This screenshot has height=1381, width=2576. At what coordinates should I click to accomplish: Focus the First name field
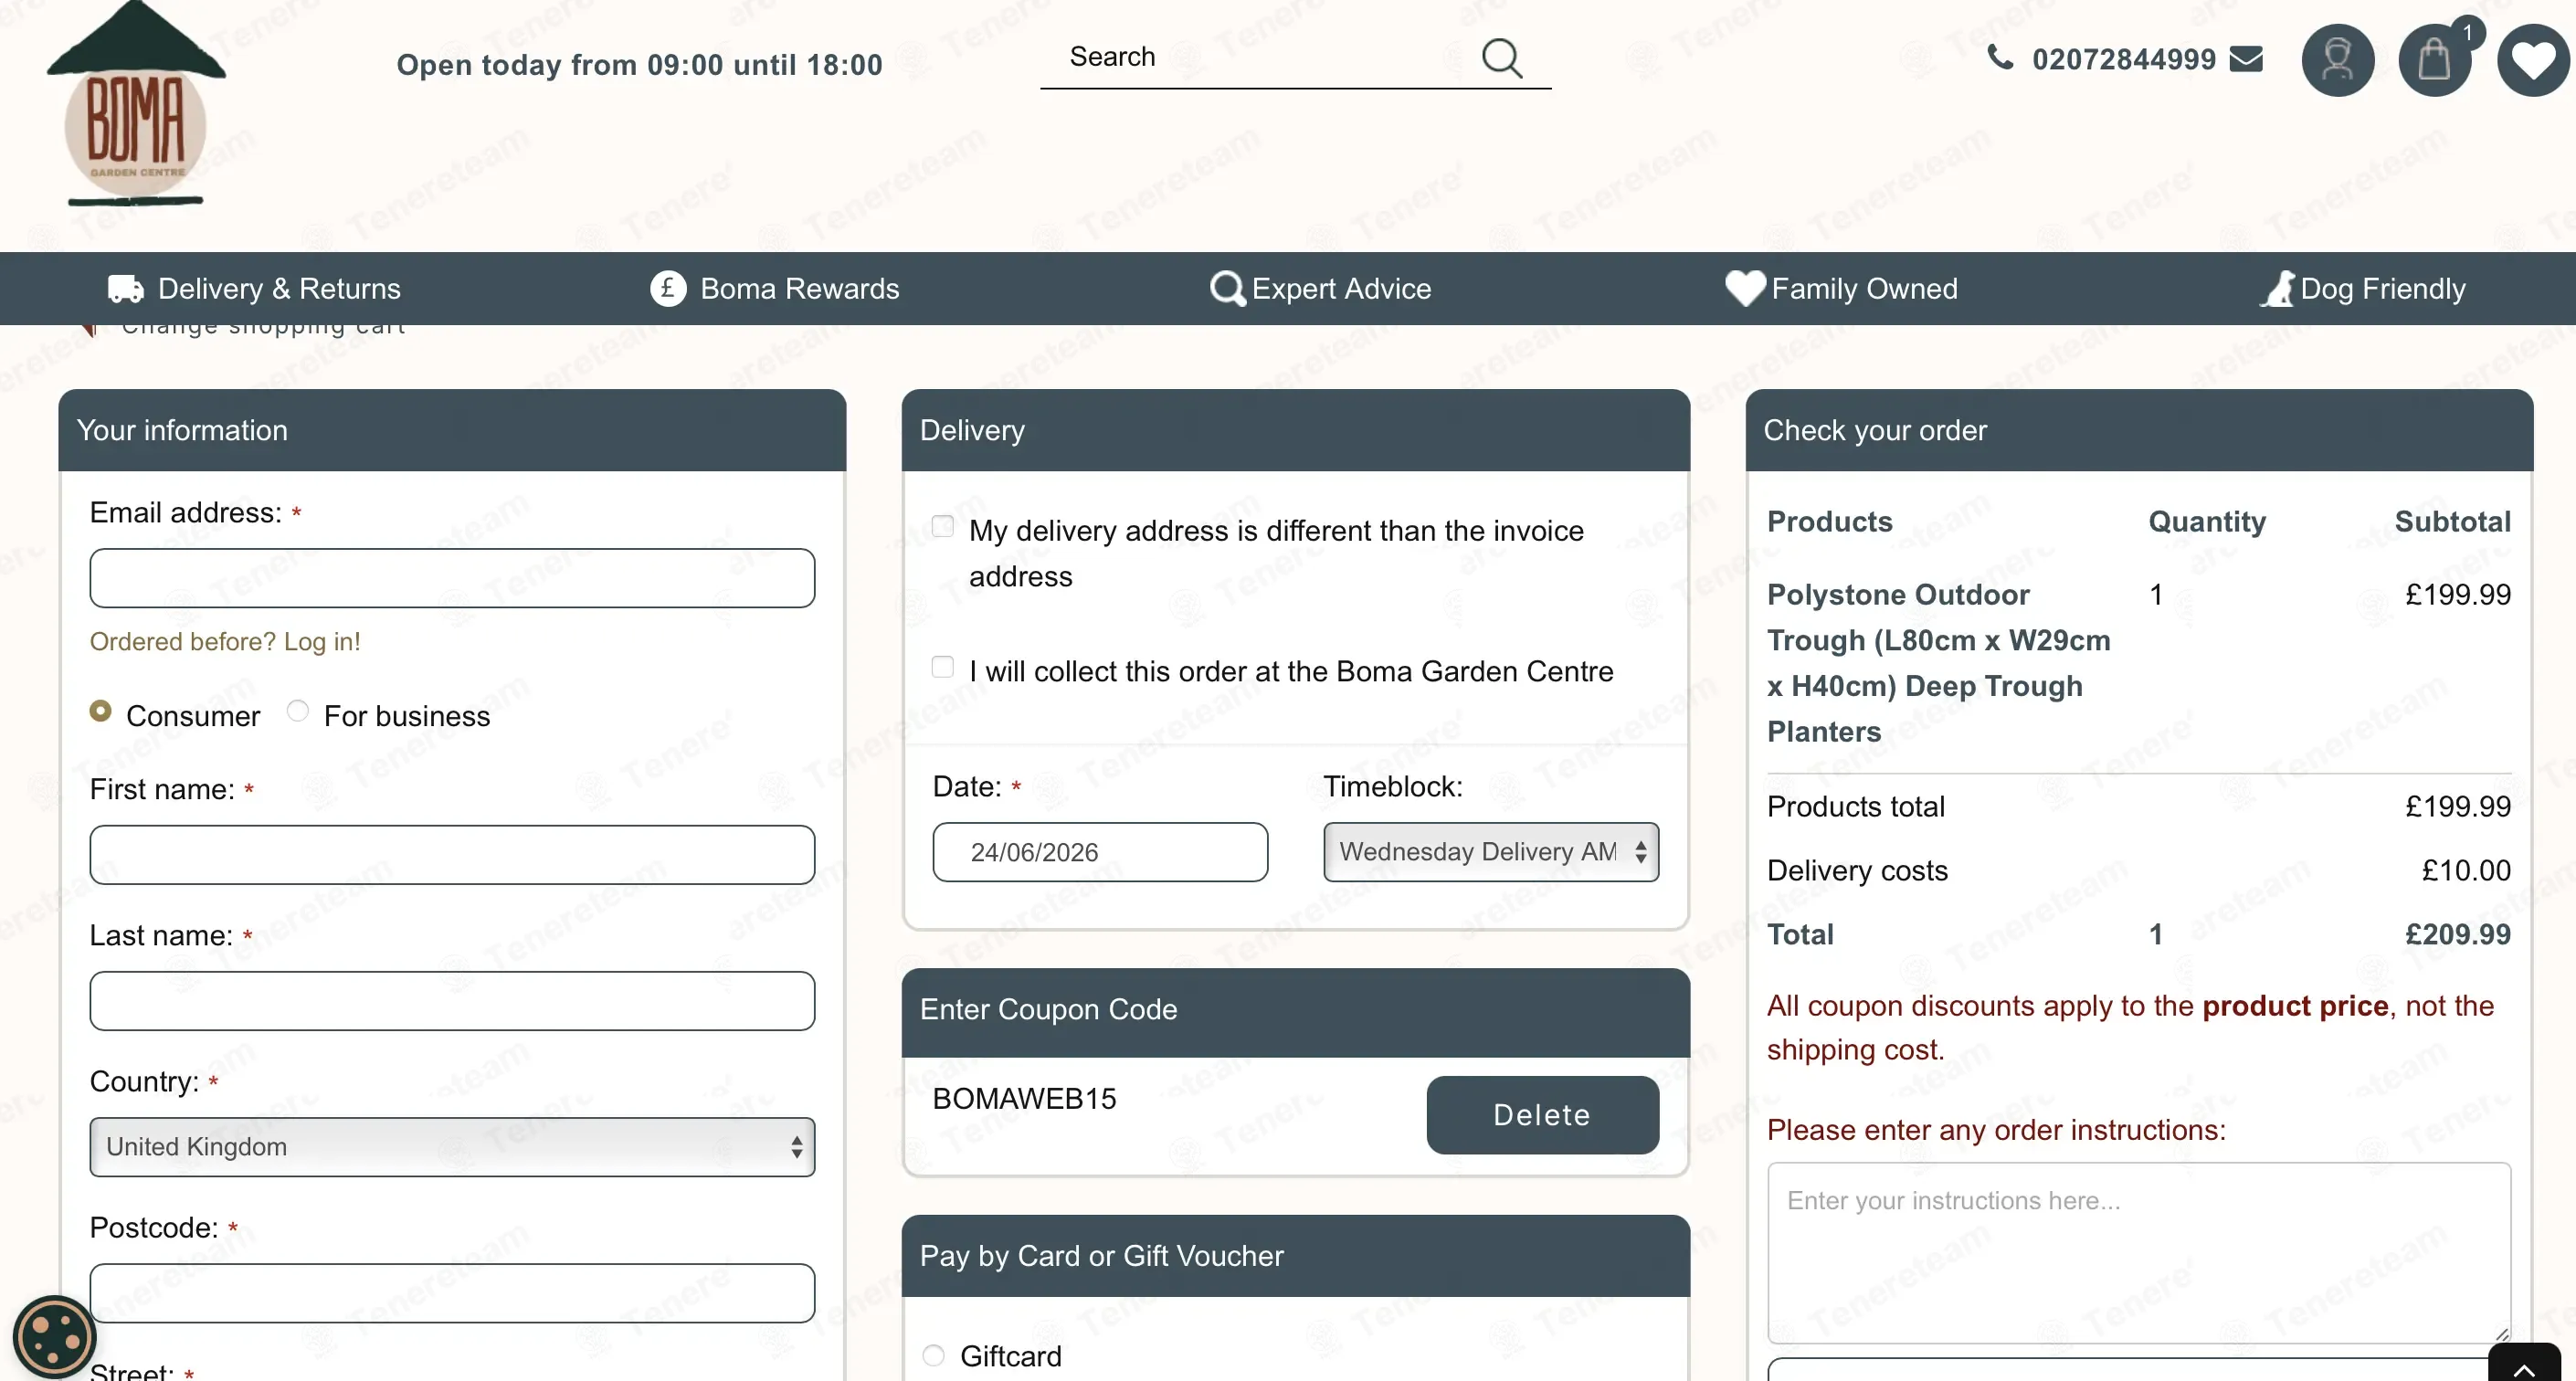[452, 855]
